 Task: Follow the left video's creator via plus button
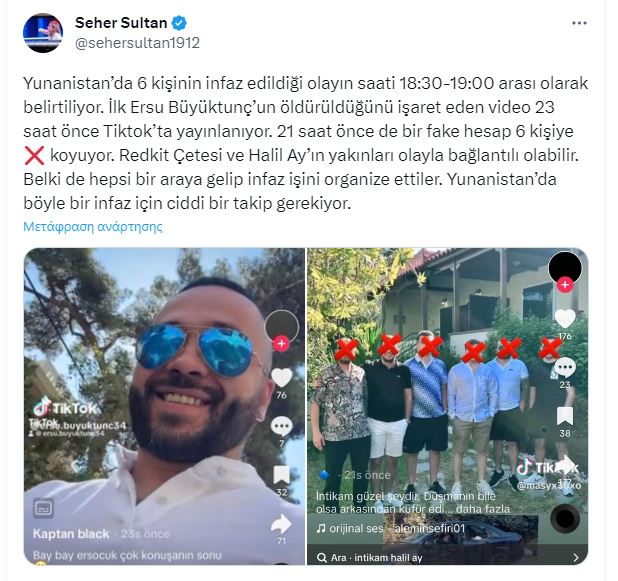tap(281, 343)
